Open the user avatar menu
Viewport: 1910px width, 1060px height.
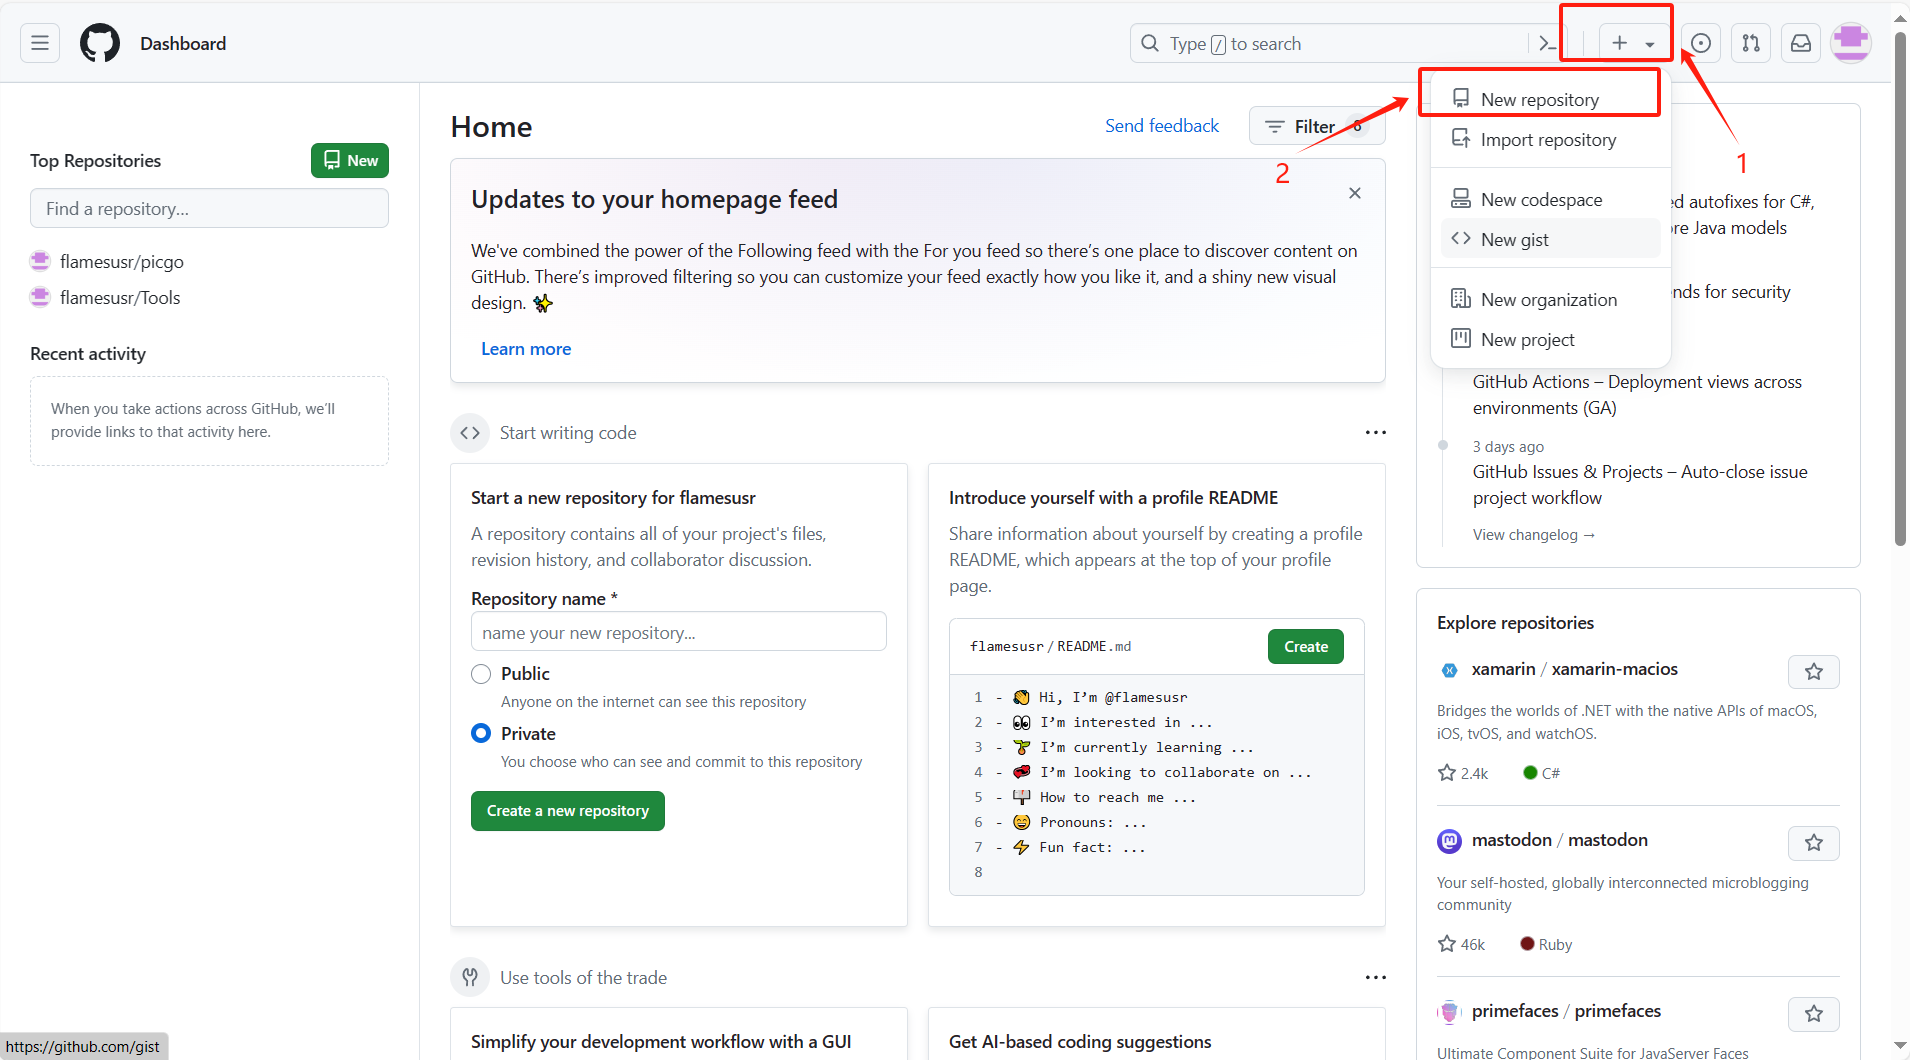[1851, 43]
